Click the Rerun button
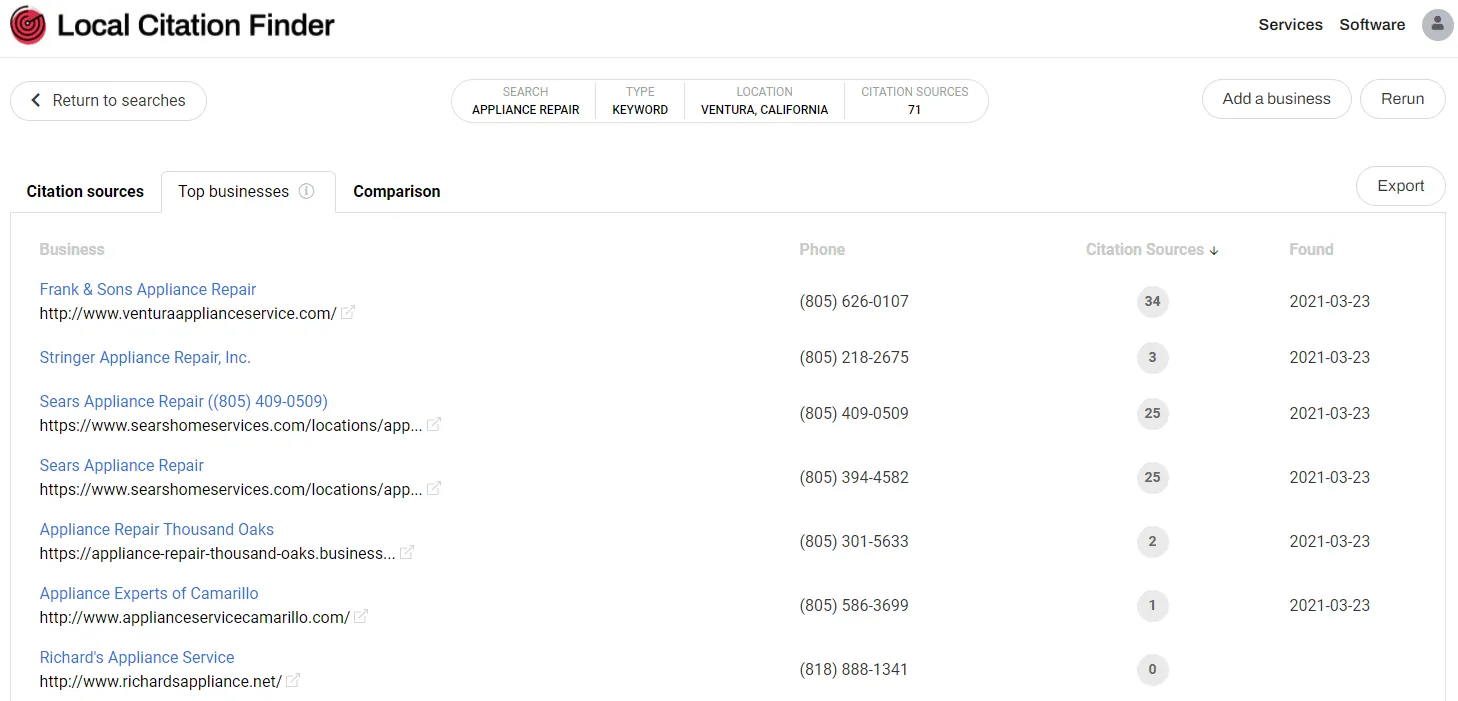This screenshot has width=1458, height=701. [x=1402, y=99]
